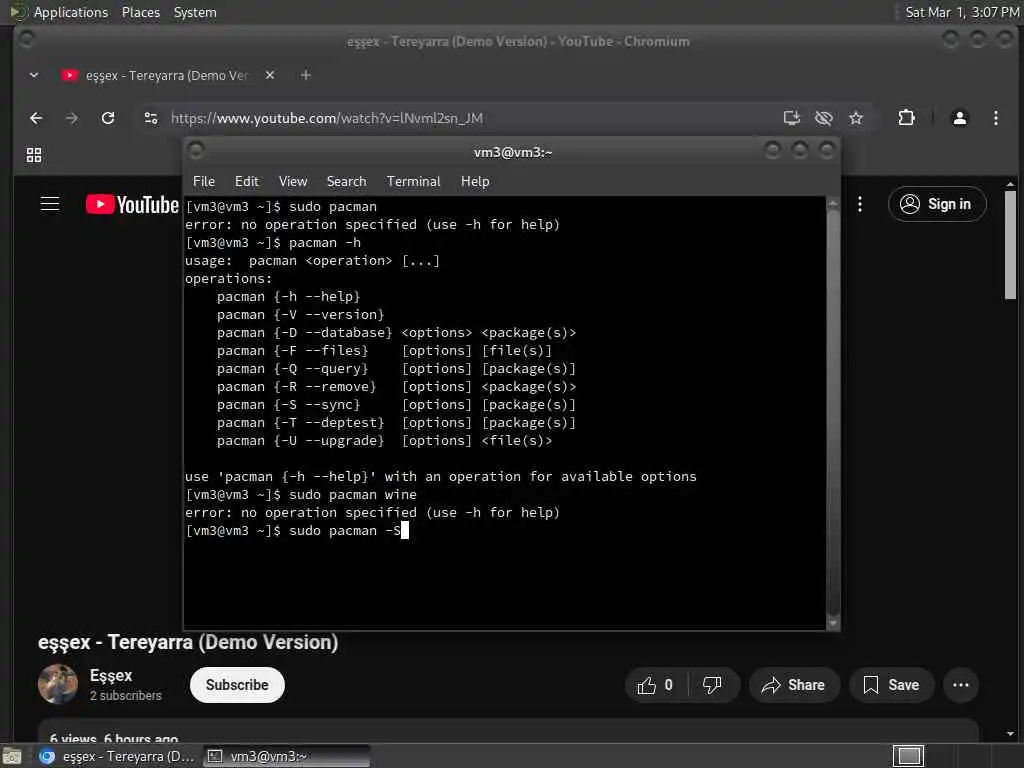View site information icon in address bar
The image size is (1024, 768).
pyautogui.click(x=151, y=118)
